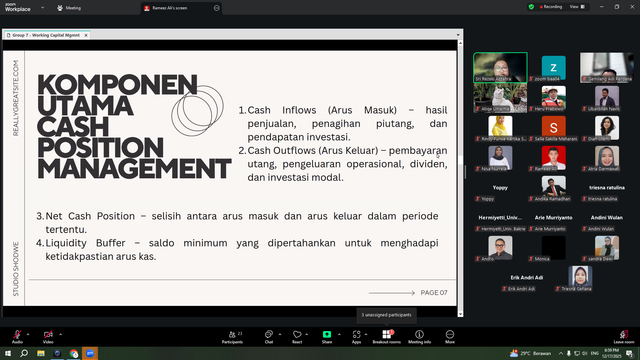The image size is (640, 360).
Task: Click the shared screen scrollbar up arrow
Action: pos(460,43)
